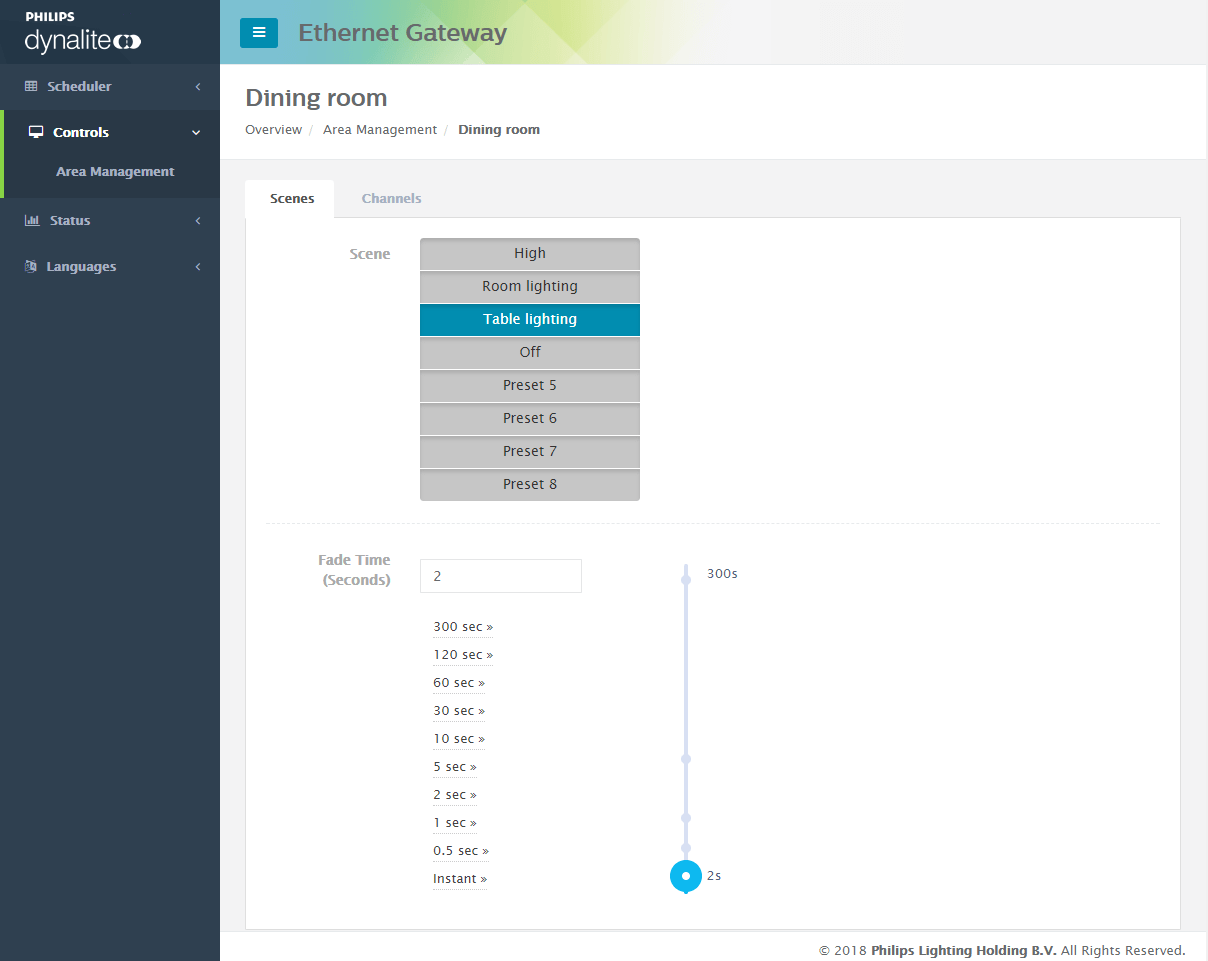The width and height of the screenshot is (1208, 961).
Task: Expand the Languages menu chevron
Action: [197, 266]
